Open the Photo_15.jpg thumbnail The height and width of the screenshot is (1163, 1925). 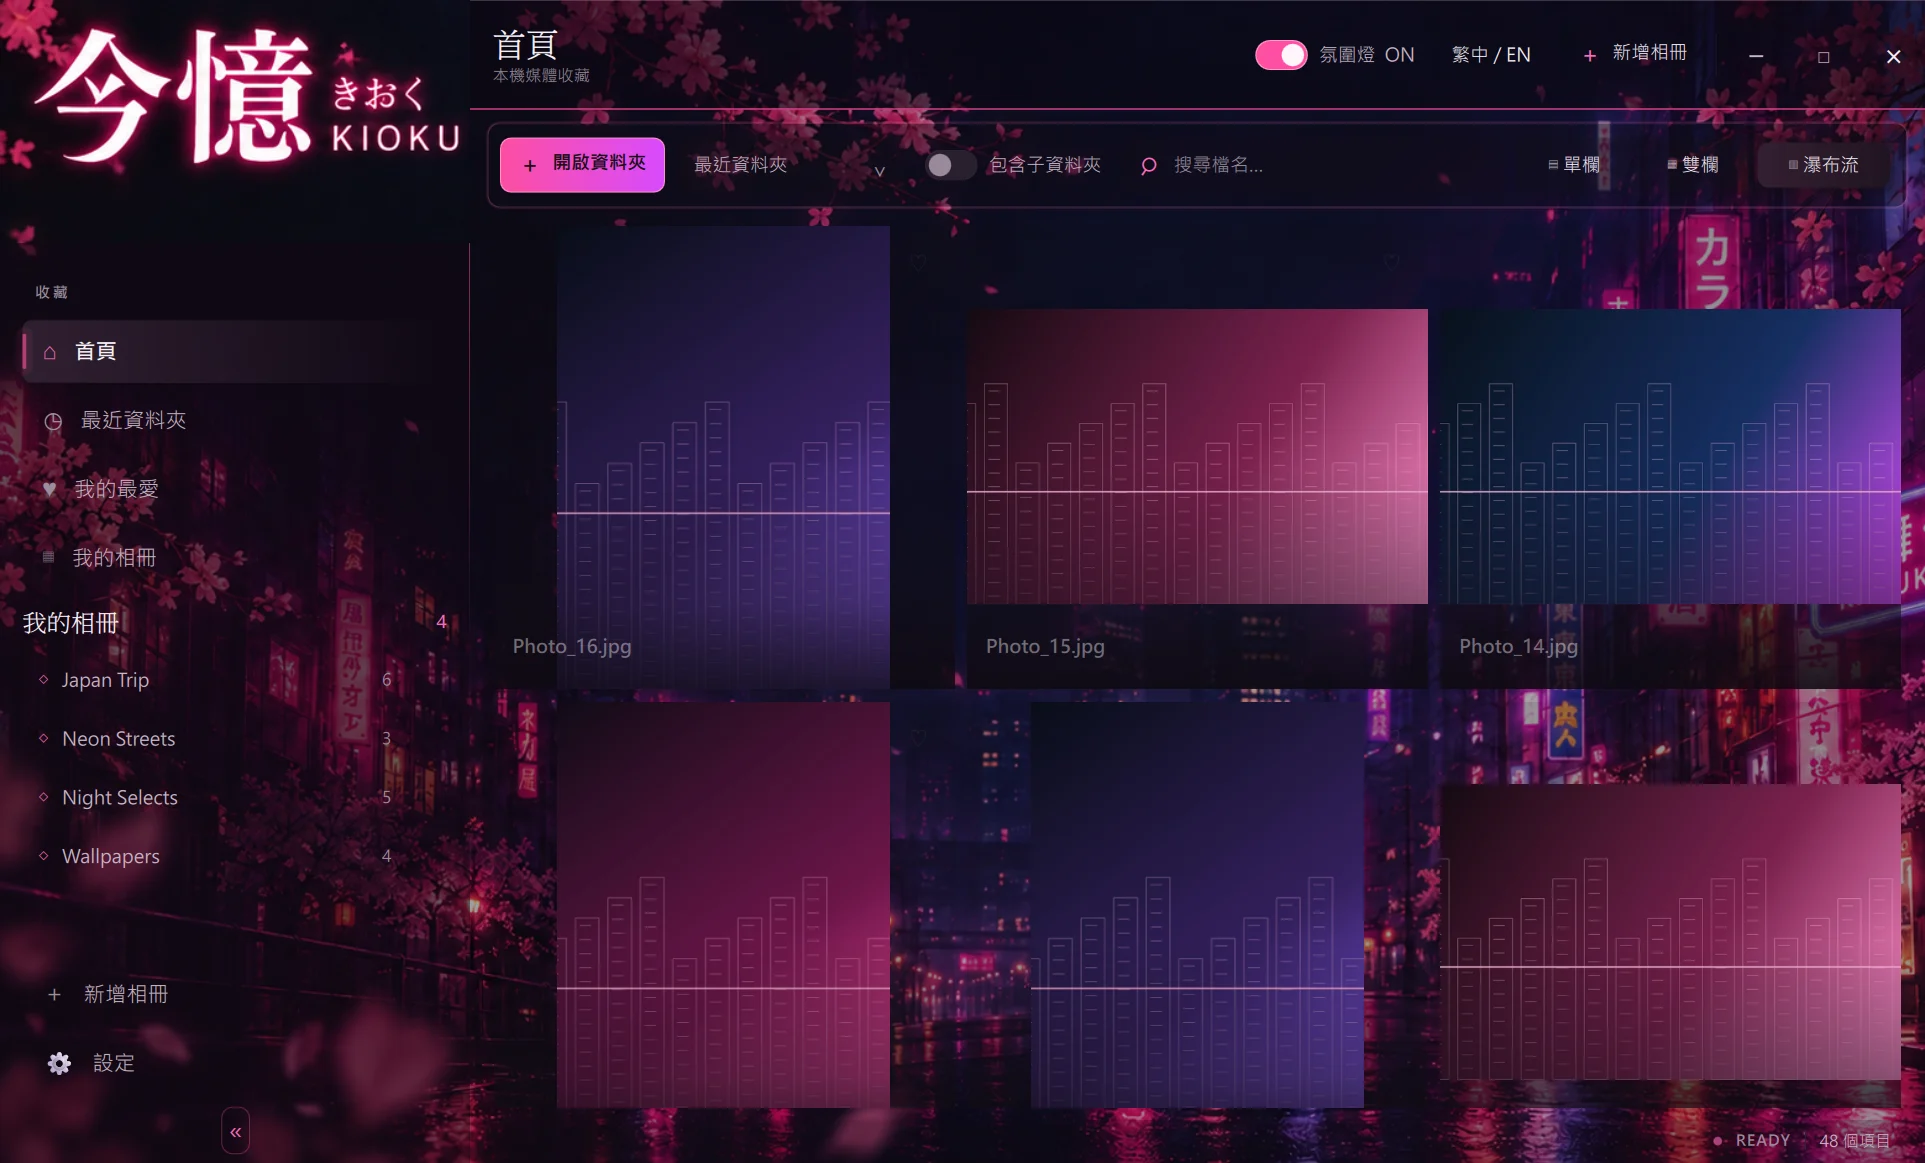[x=1197, y=456]
